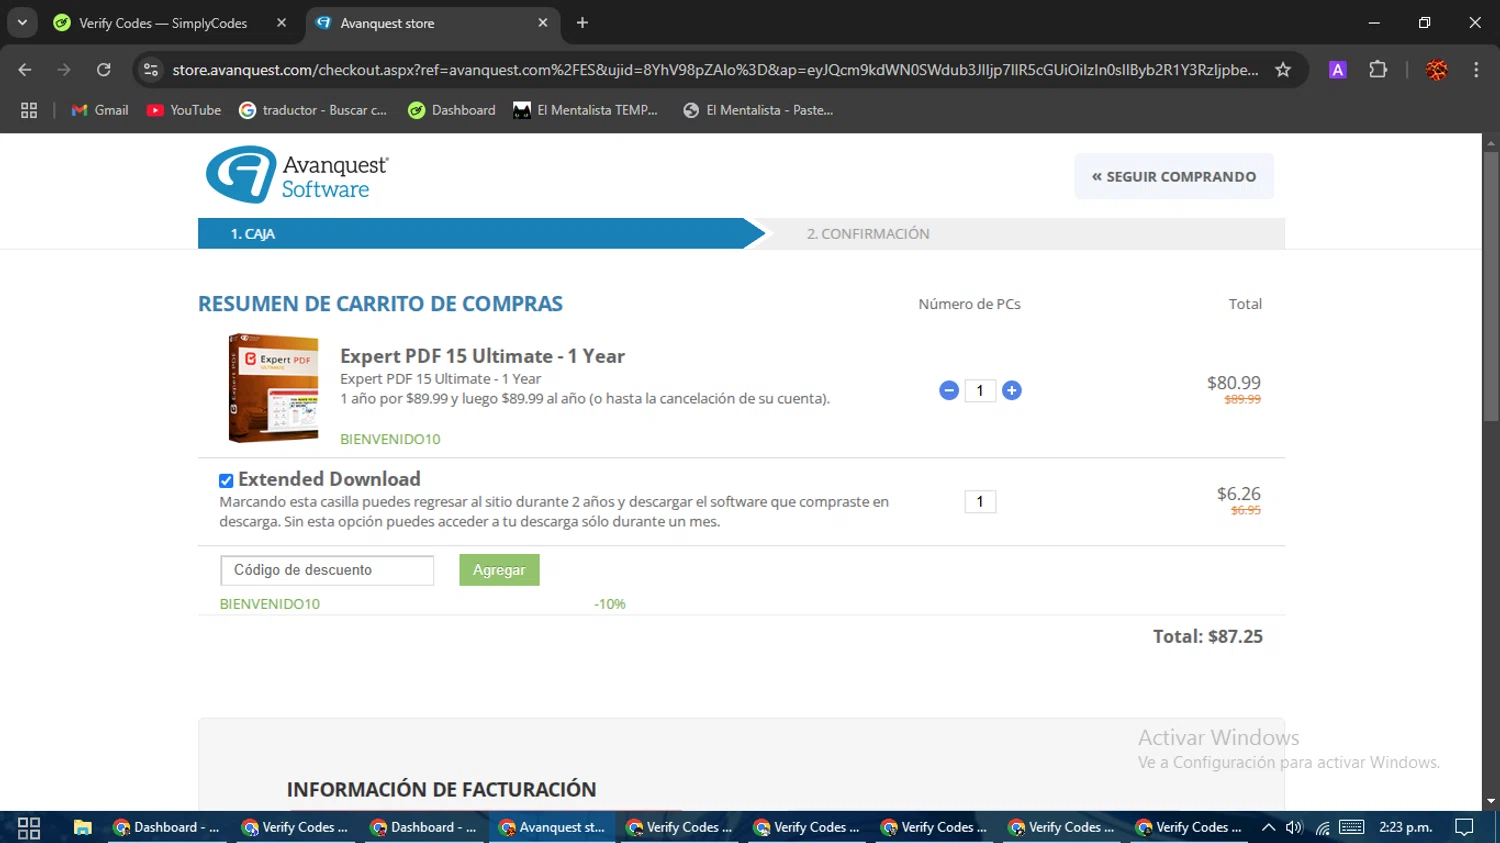Select the 2. CONFIRMACIÓN step tab
This screenshot has height=843, width=1500.
click(x=1020, y=234)
